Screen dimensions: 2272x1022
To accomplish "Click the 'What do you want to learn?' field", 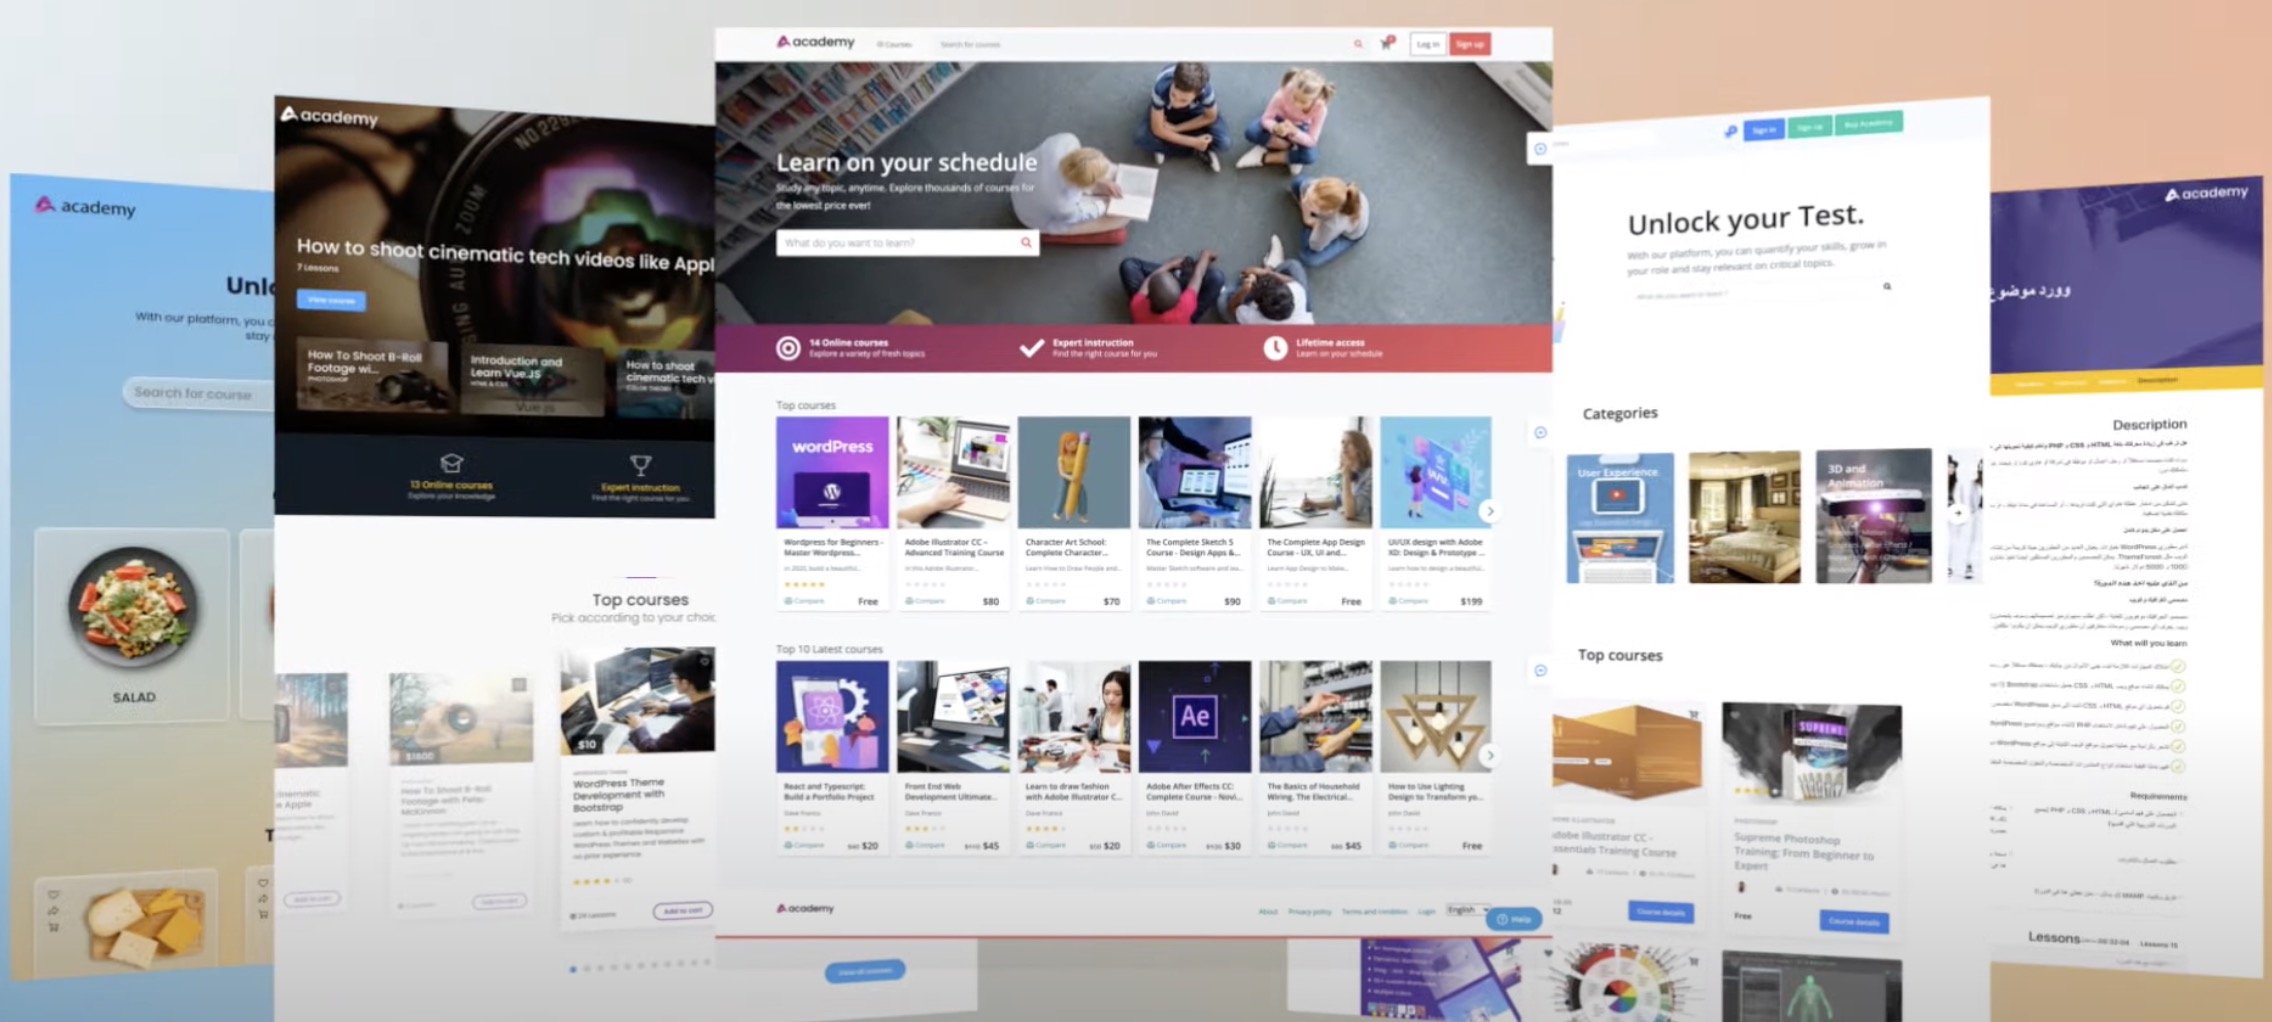I will click(x=897, y=243).
